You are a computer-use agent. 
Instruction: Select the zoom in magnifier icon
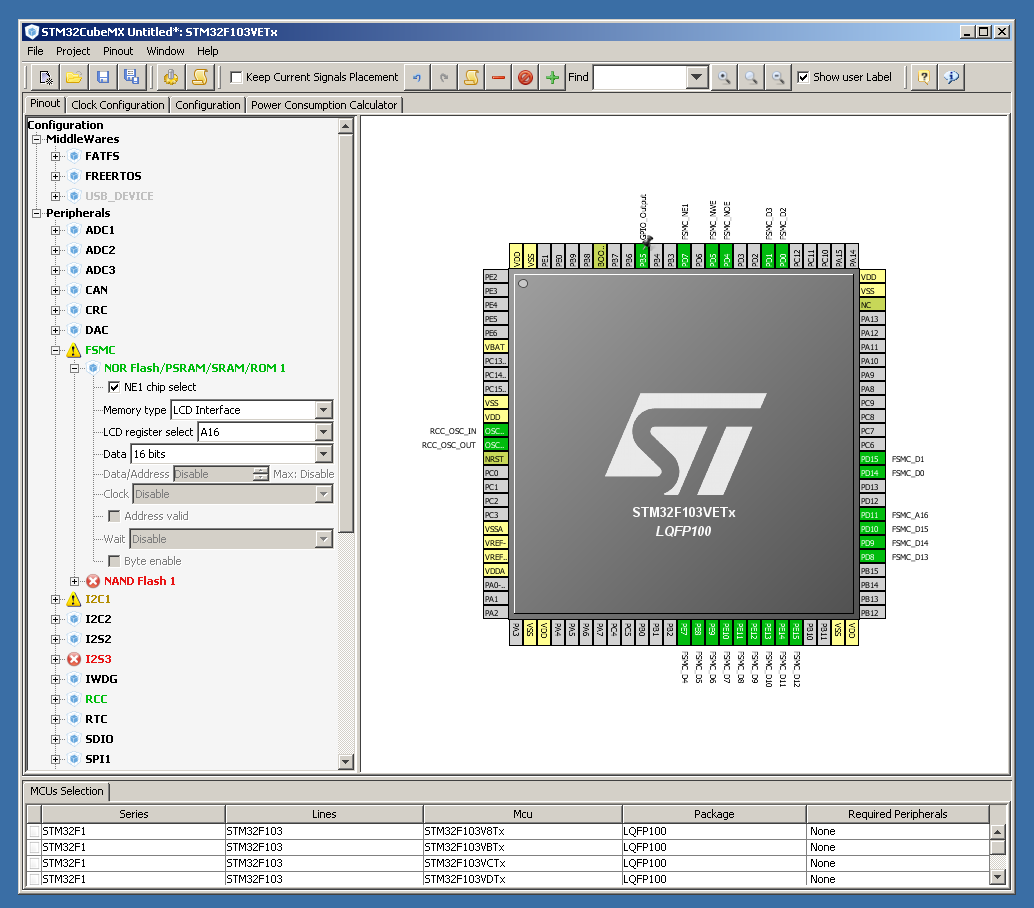[x=724, y=77]
